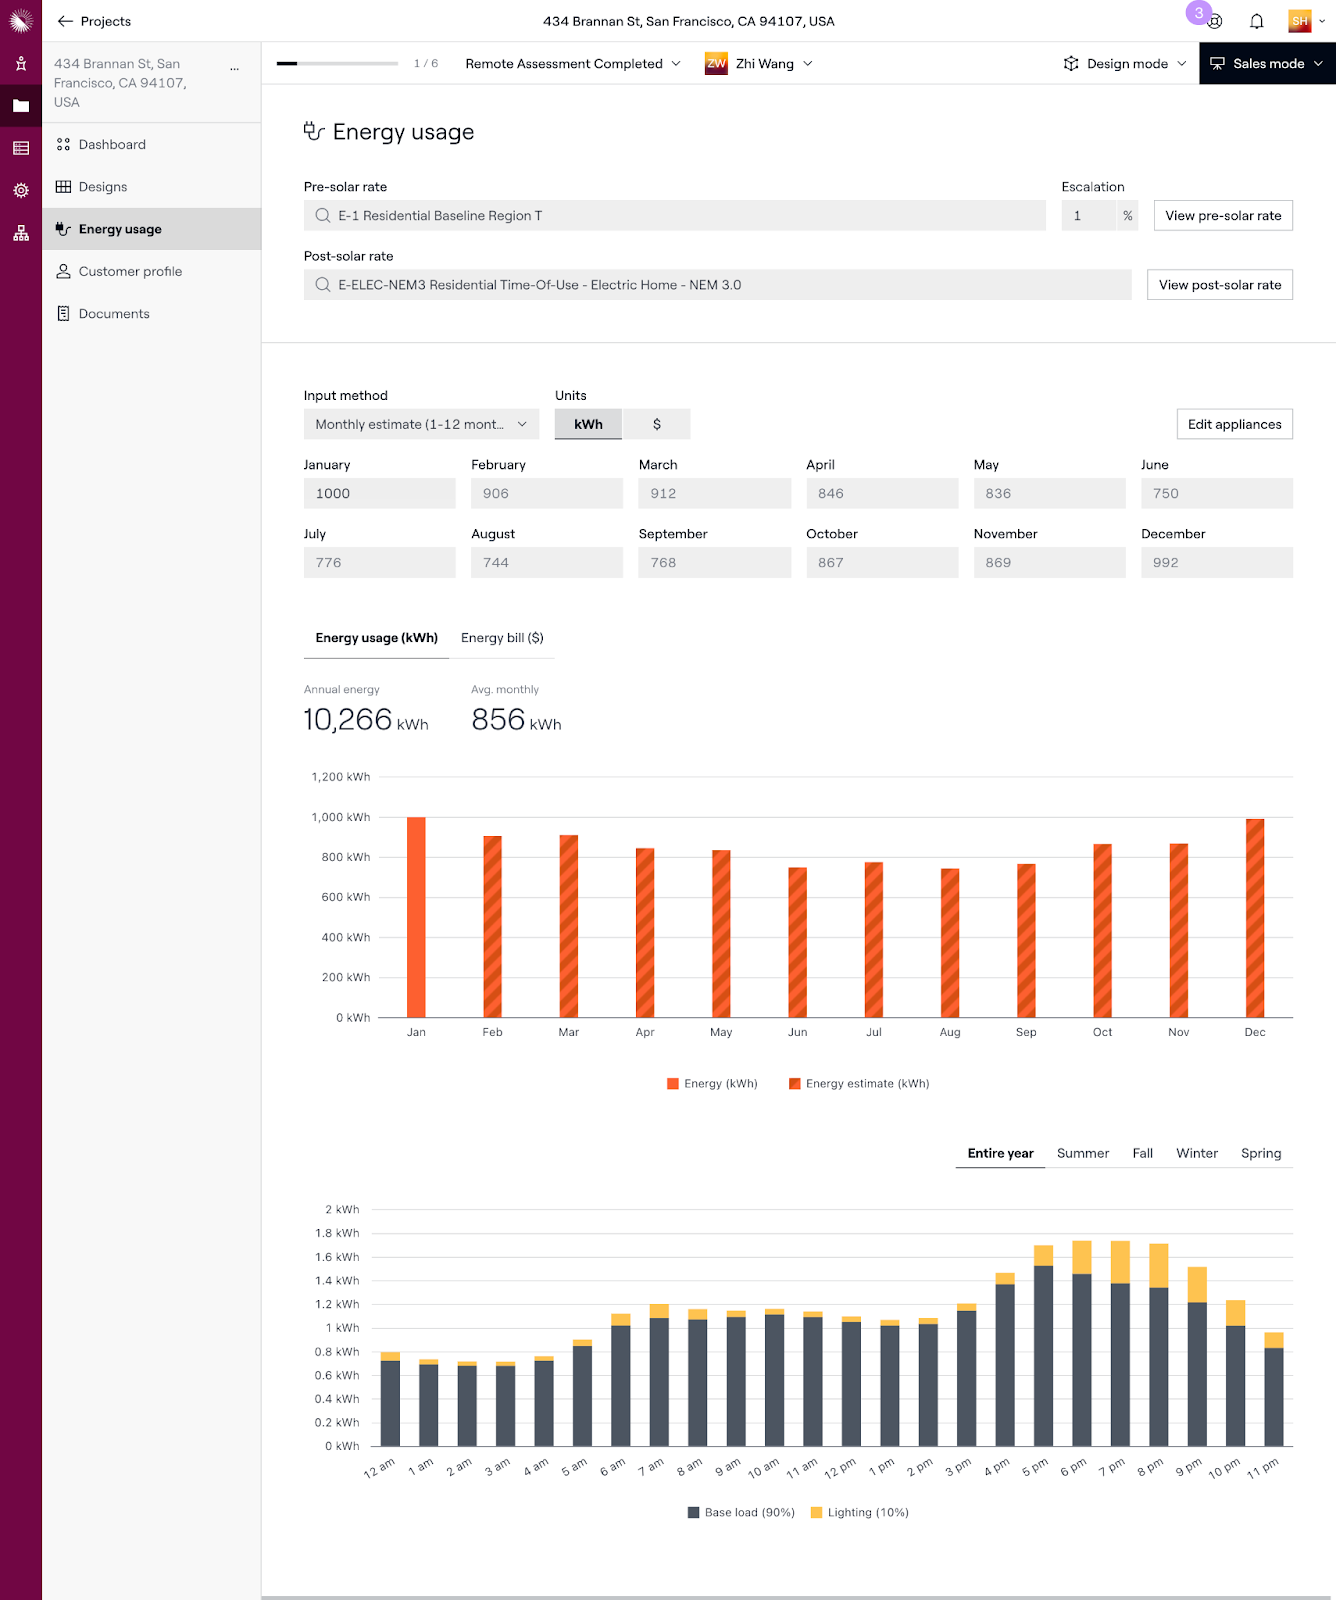Viewport: 1336px width, 1600px height.
Task: Switch units to kWh
Action: (x=588, y=424)
